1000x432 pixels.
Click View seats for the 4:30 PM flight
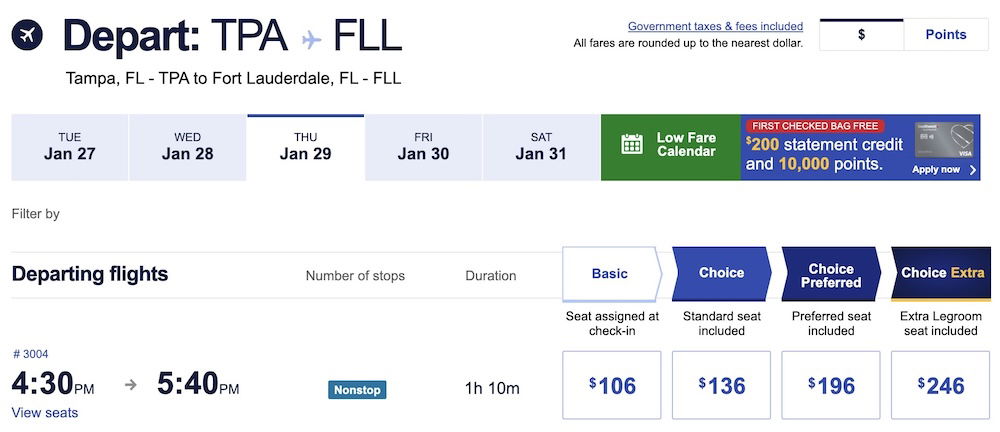tap(45, 413)
